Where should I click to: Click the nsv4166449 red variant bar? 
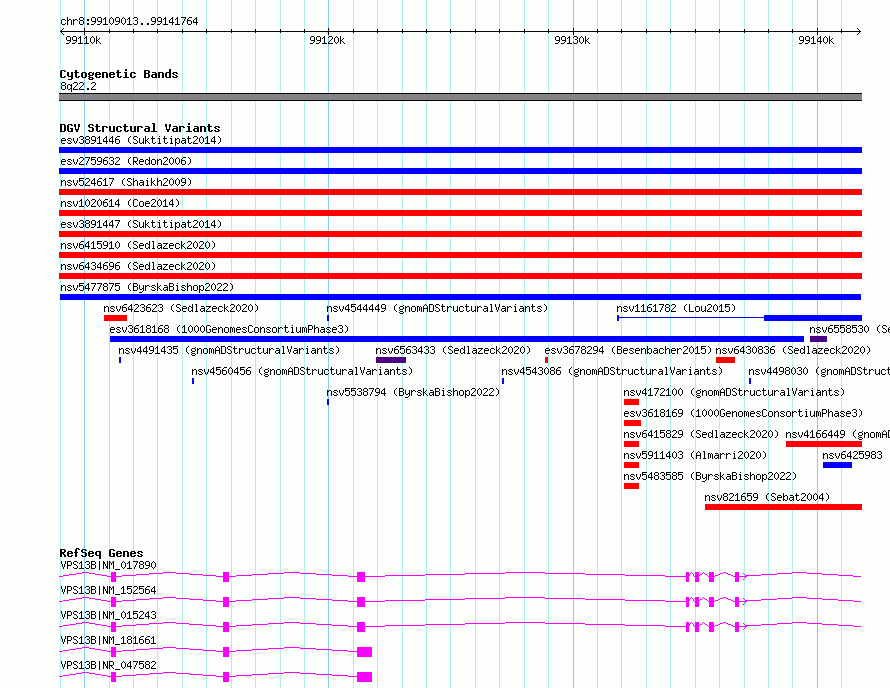pos(824,444)
